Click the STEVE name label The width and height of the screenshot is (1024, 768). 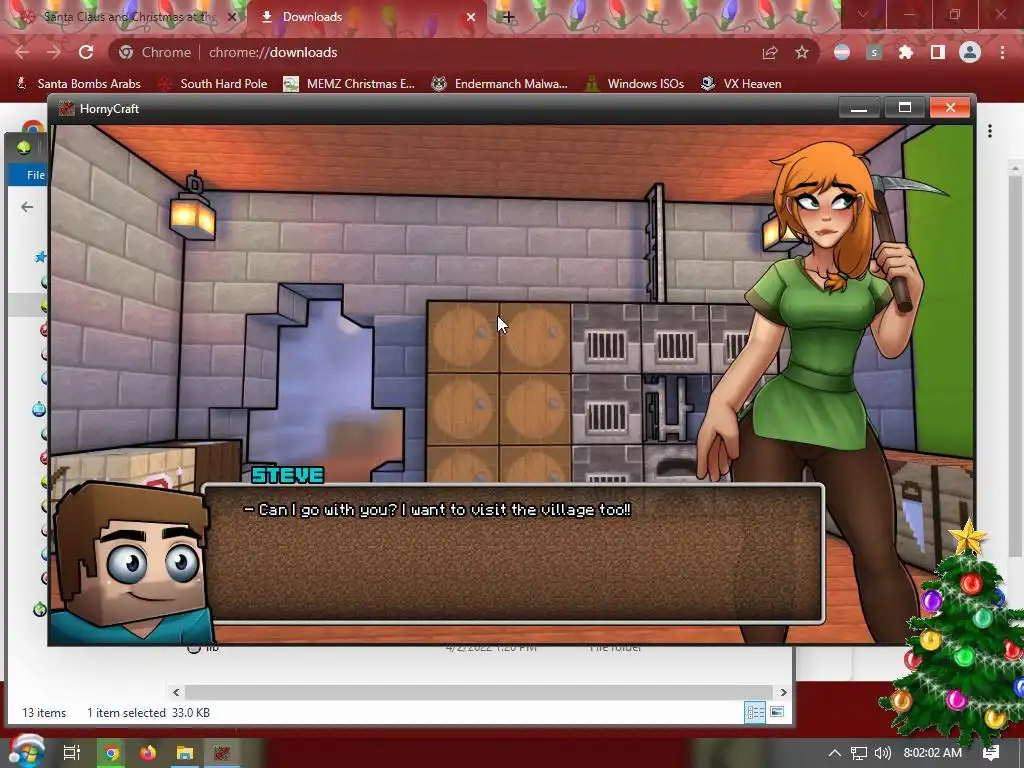[x=288, y=475]
